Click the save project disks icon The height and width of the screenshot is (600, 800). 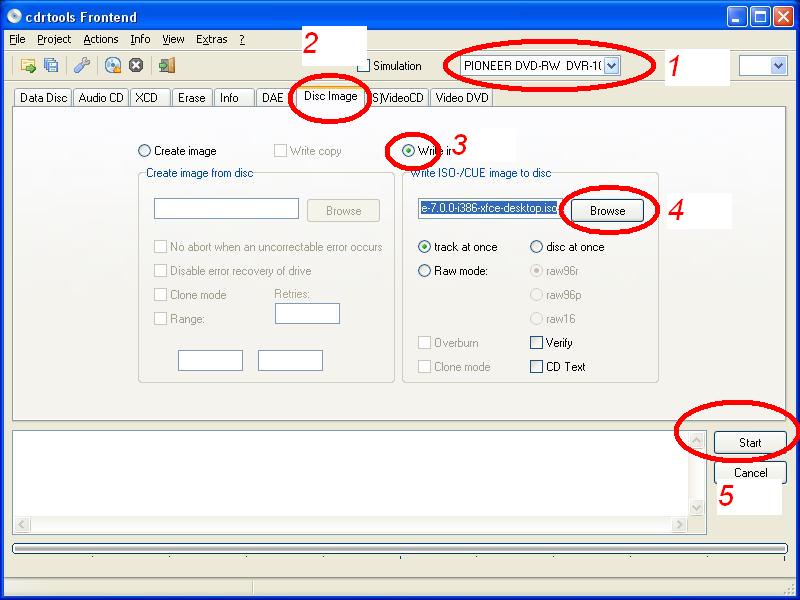coord(51,66)
